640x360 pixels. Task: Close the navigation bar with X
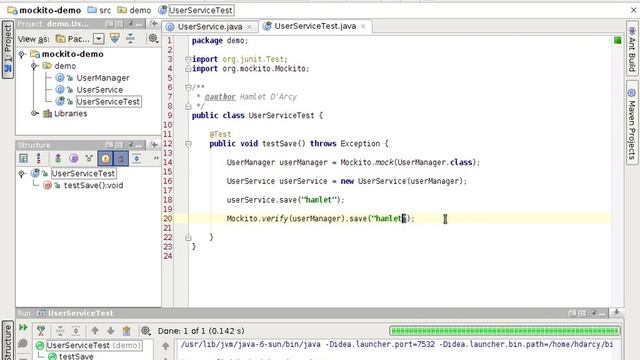(633, 10)
